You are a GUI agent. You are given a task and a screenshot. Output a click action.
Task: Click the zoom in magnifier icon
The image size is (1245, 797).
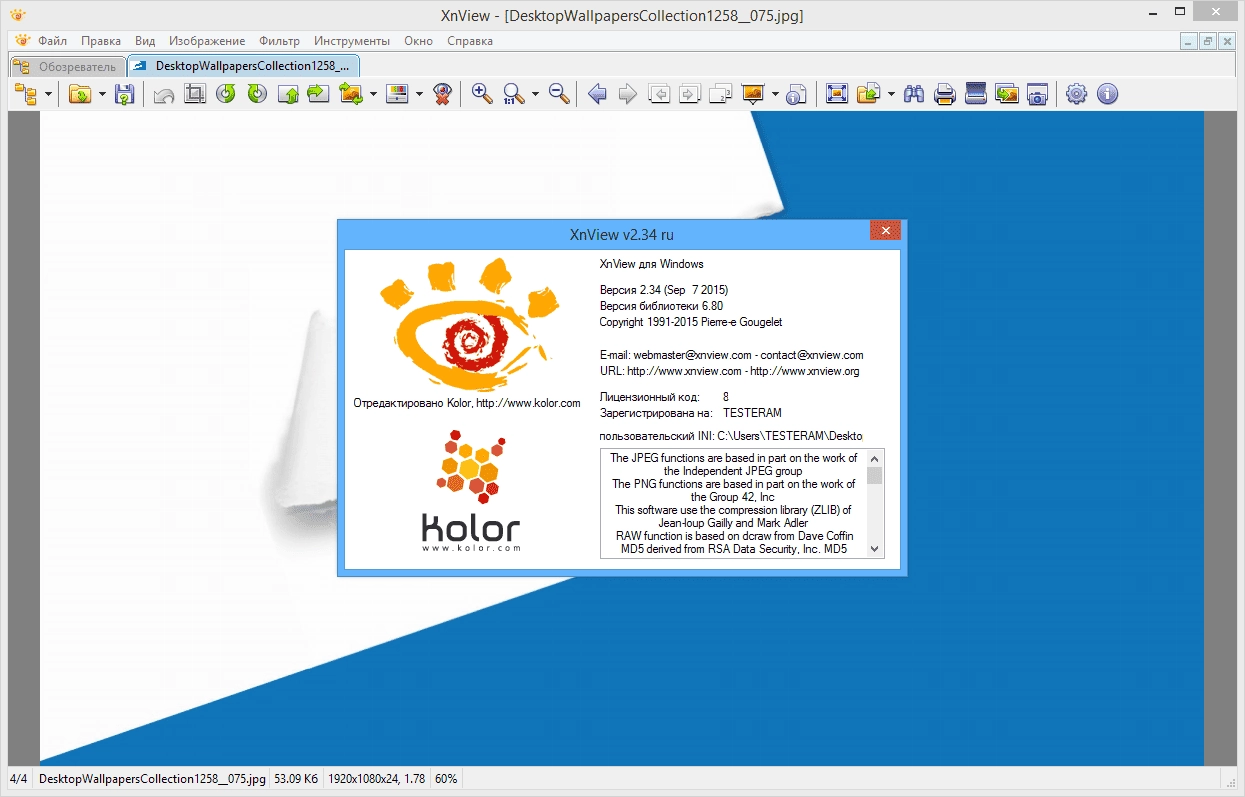(482, 94)
